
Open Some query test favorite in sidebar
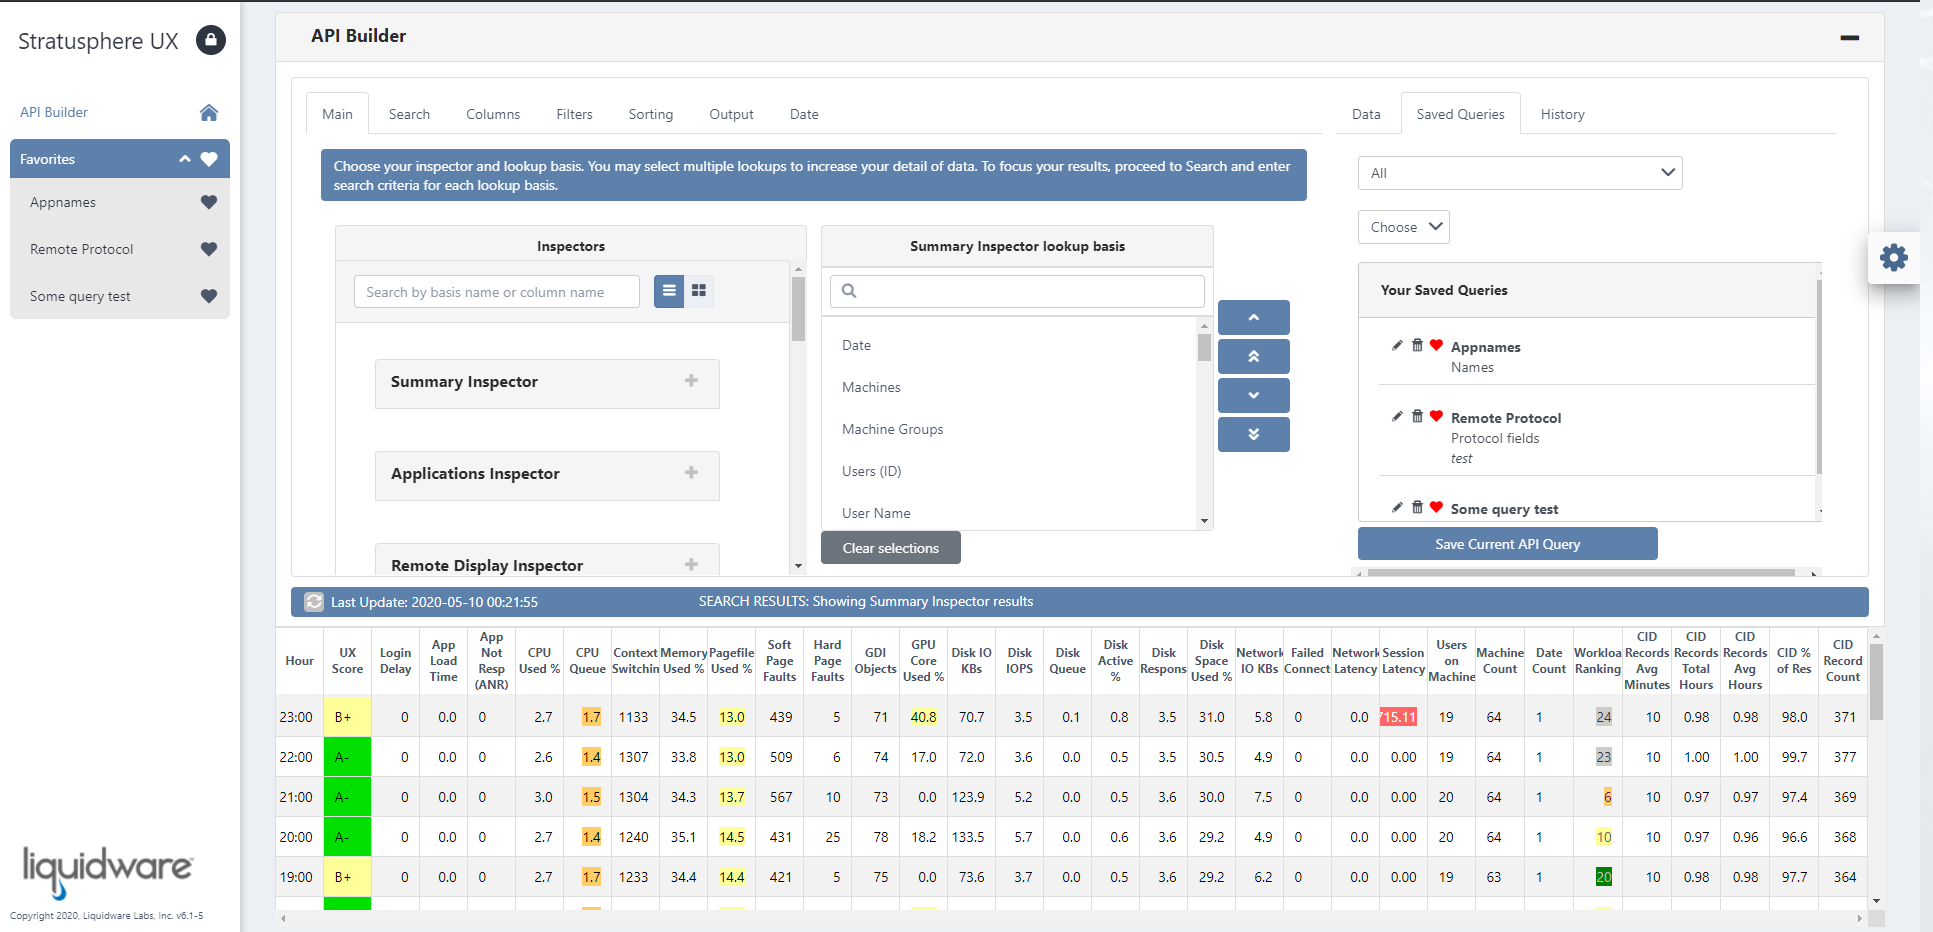pyautogui.click(x=80, y=296)
